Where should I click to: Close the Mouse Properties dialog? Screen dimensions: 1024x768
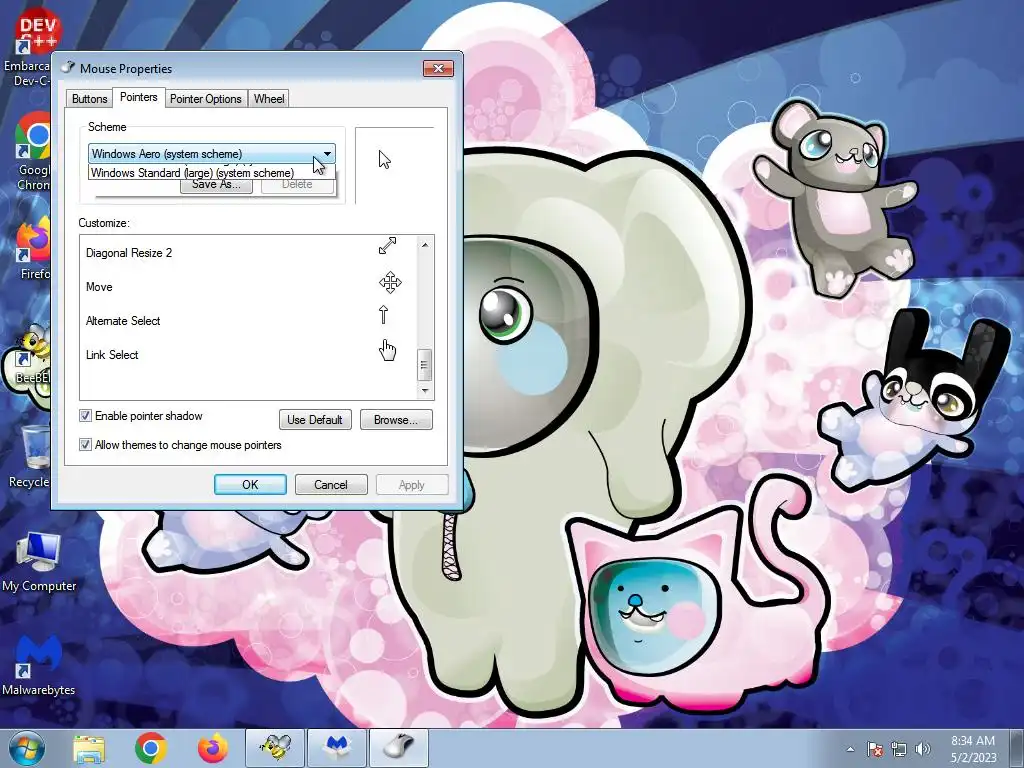(438, 69)
